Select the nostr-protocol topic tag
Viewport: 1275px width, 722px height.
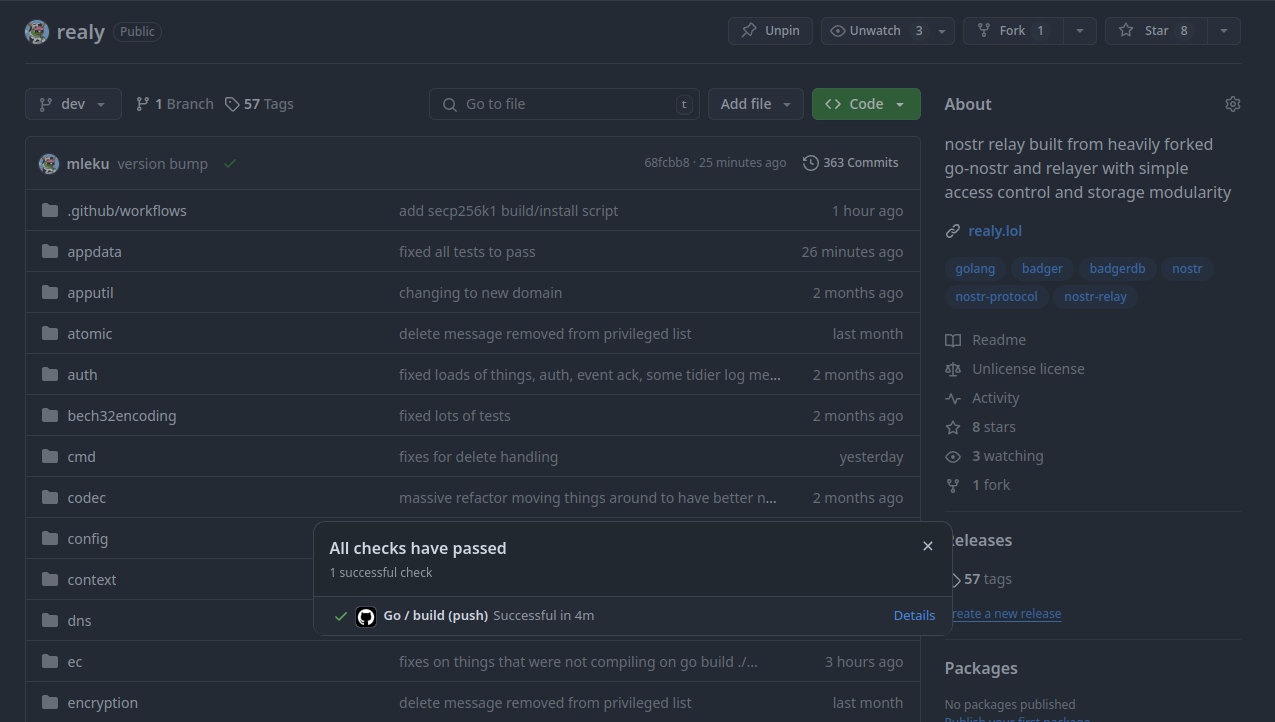tap(996, 297)
